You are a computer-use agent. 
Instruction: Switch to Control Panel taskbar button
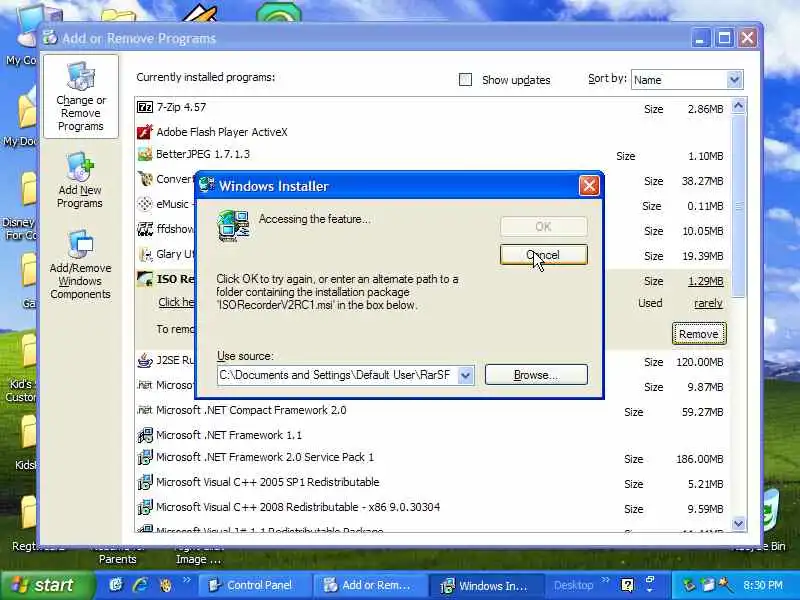(254, 585)
